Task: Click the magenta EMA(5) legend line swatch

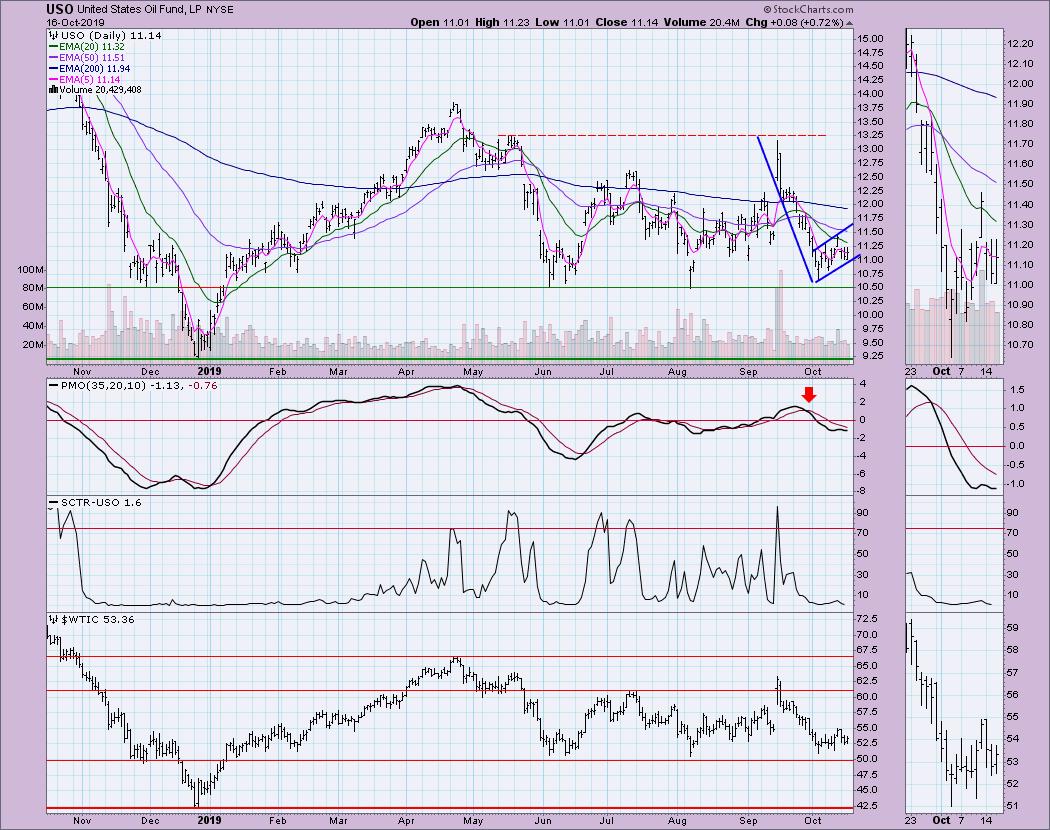Action: click(x=54, y=80)
